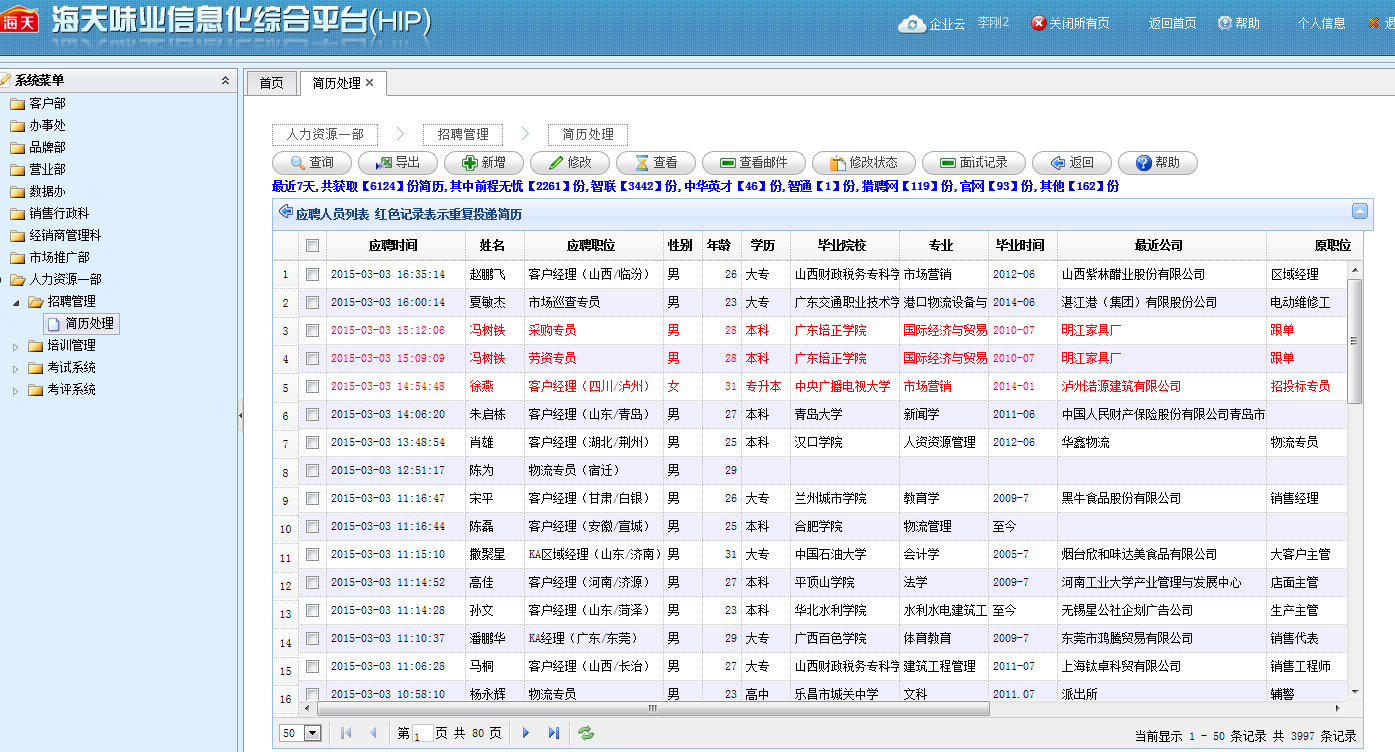Go to the last page
Screen dimensions: 1395x752
[553, 733]
